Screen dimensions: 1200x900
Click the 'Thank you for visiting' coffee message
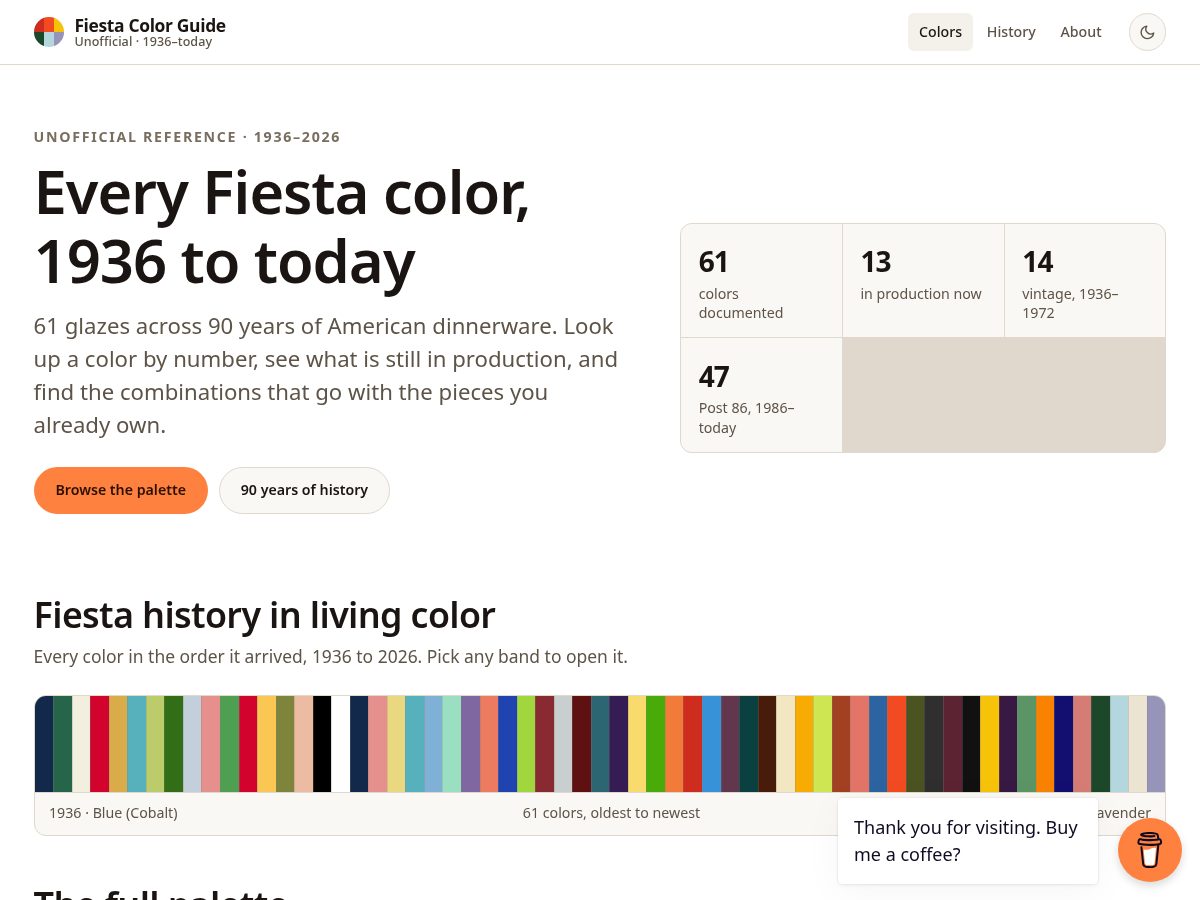coord(968,841)
